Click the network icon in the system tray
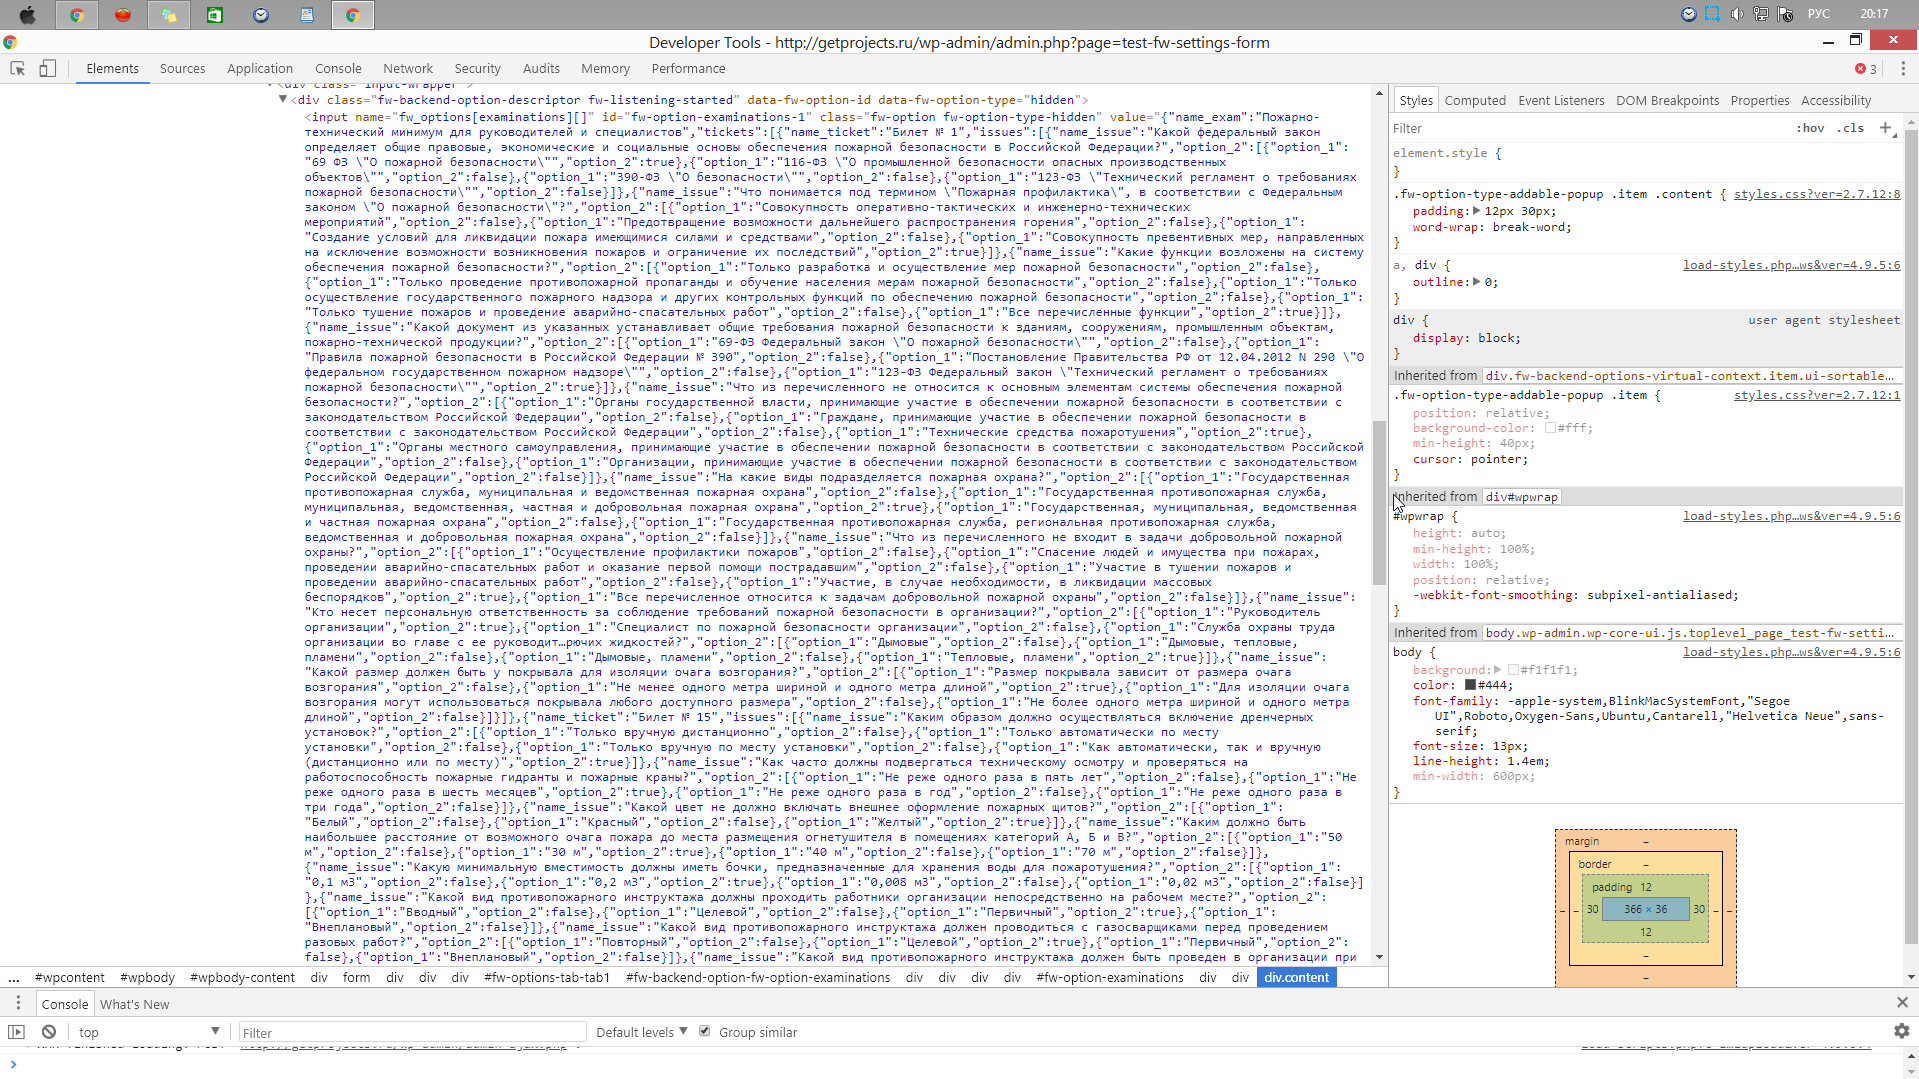 (x=1761, y=14)
